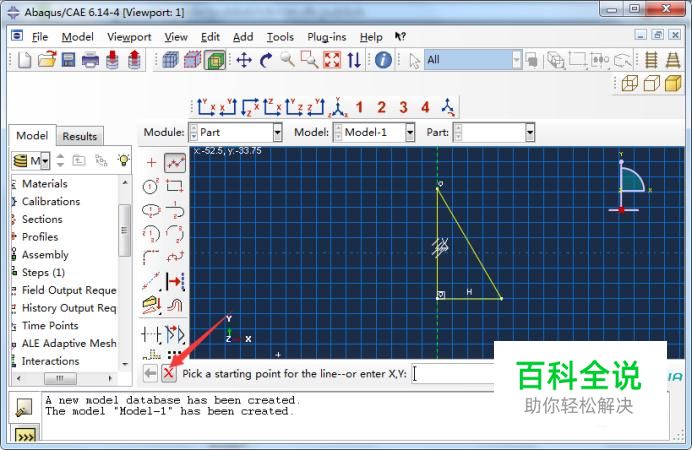The width and height of the screenshot is (692, 450).
Task: Expand the Materials tree item
Action: 45,184
